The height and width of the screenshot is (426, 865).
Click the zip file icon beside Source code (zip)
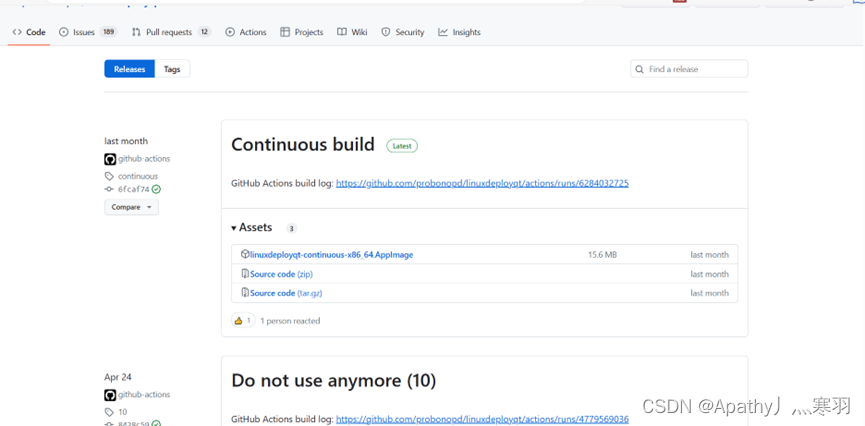coord(245,274)
